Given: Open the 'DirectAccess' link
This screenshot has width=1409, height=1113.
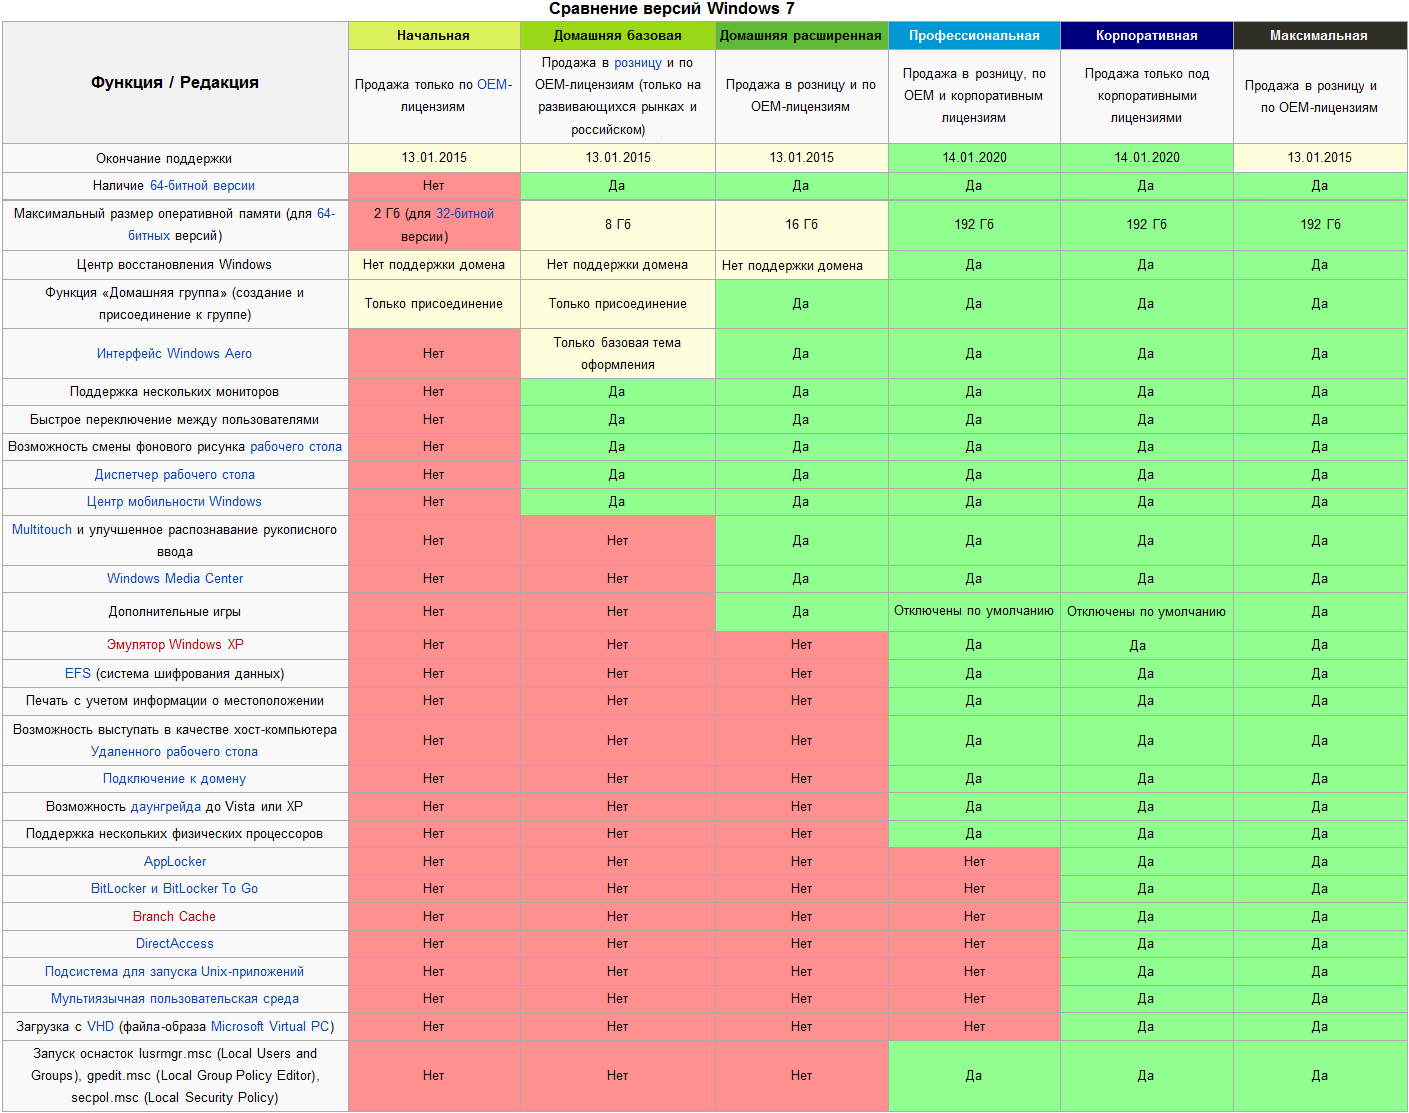Looking at the screenshot, I should [x=175, y=944].
